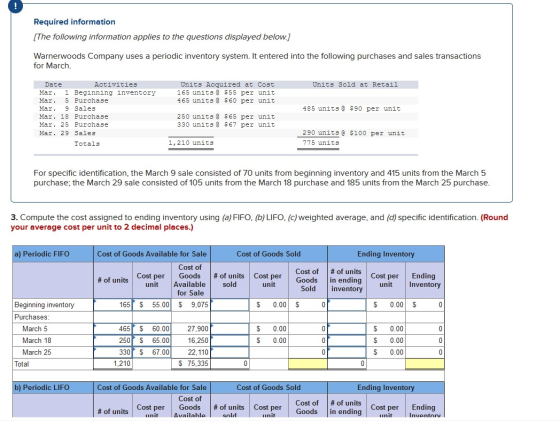Click yellow total Ending Inventory cell

pos(425,364)
